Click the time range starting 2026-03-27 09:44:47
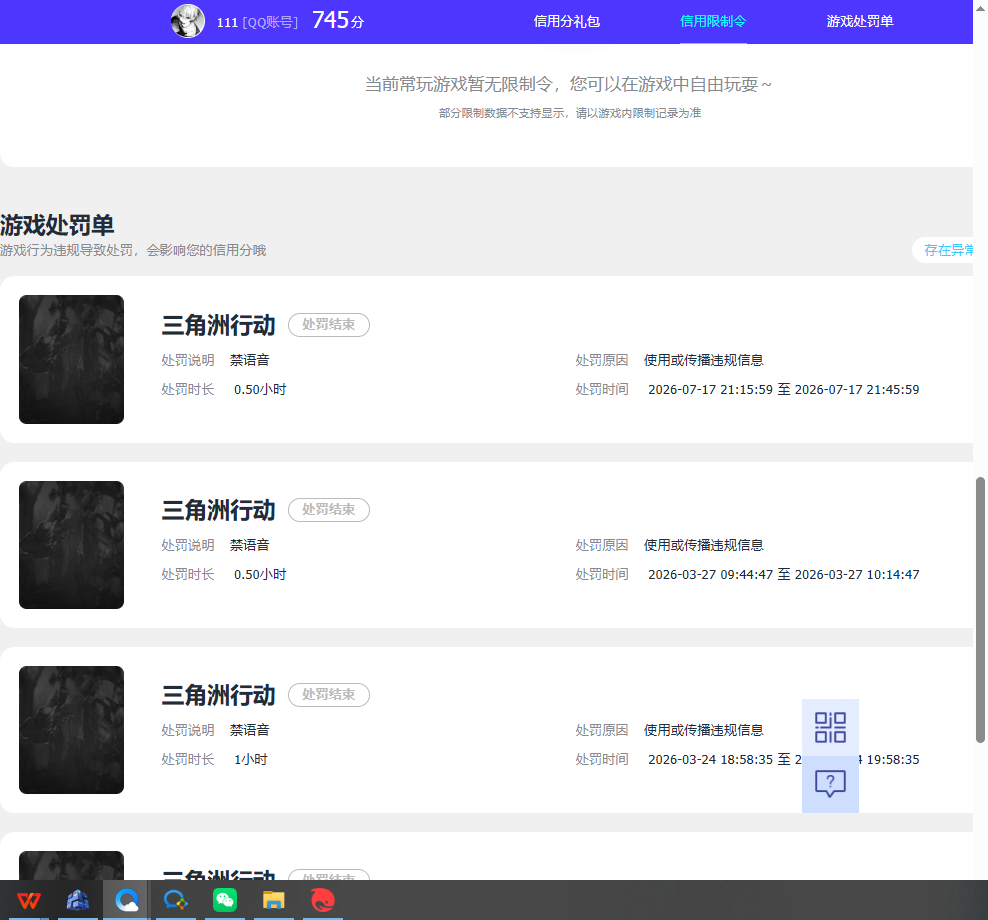This screenshot has height=920, width=988. click(x=783, y=574)
